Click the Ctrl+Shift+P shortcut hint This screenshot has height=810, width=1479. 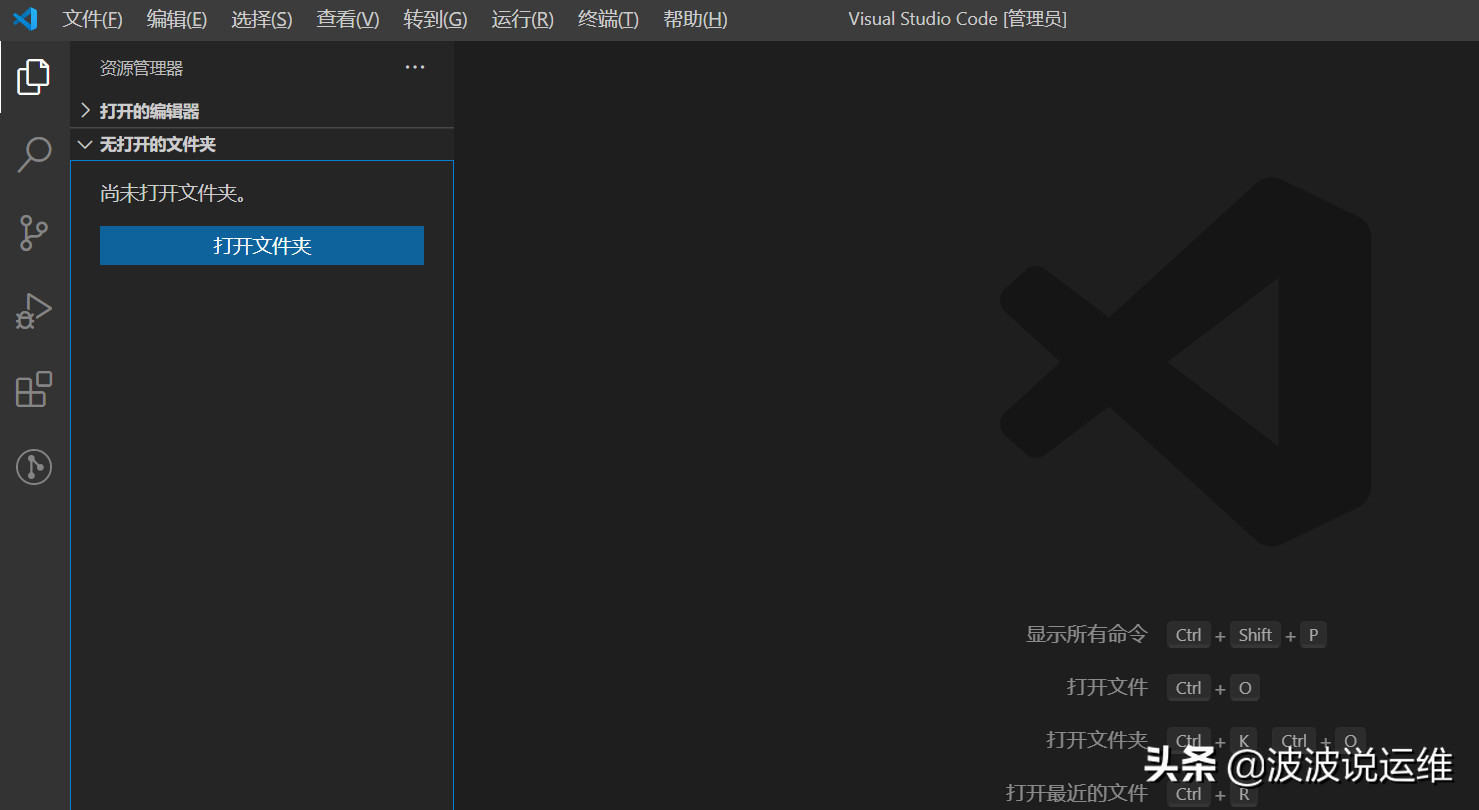pyautogui.click(x=1248, y=634)
